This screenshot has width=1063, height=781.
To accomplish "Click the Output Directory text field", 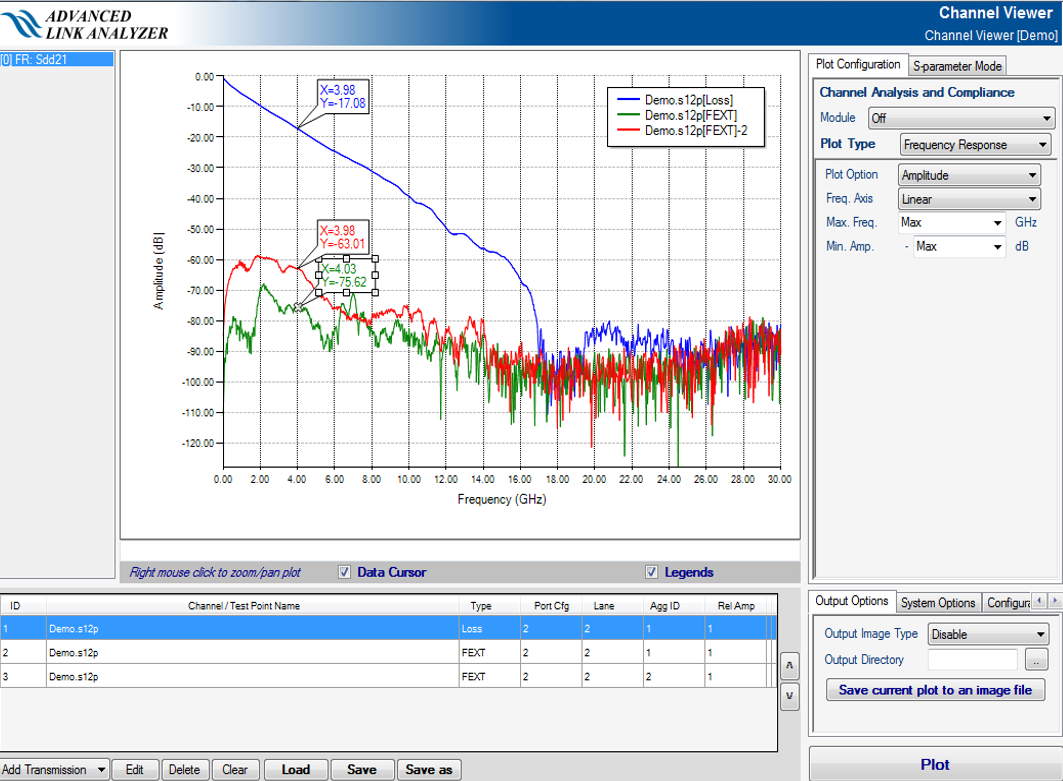I will (x=972, y=660).
